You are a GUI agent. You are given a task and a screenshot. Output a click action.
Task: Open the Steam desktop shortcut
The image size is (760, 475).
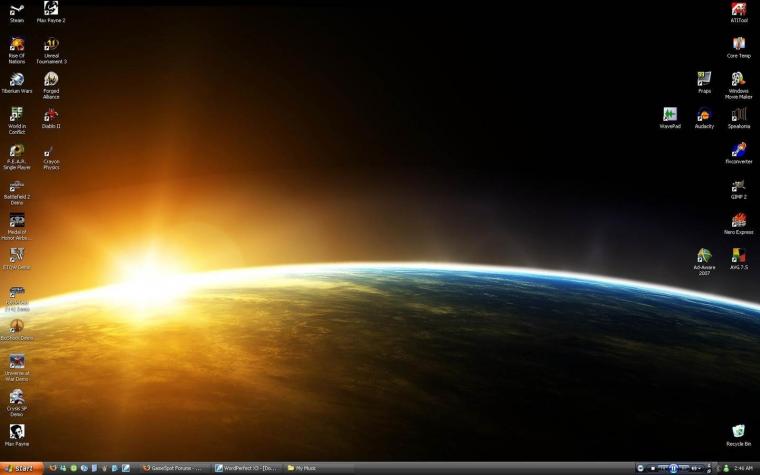(x=16, y=13)
